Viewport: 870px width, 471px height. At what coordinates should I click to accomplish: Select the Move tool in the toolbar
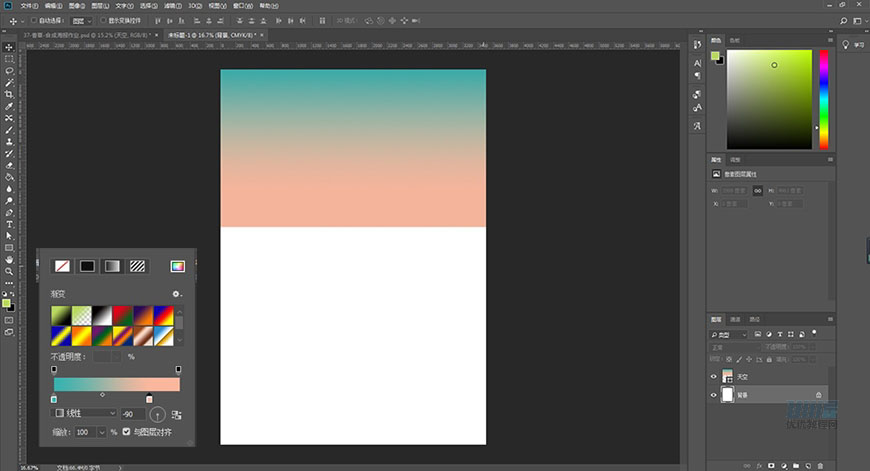[x=9, y=47]
